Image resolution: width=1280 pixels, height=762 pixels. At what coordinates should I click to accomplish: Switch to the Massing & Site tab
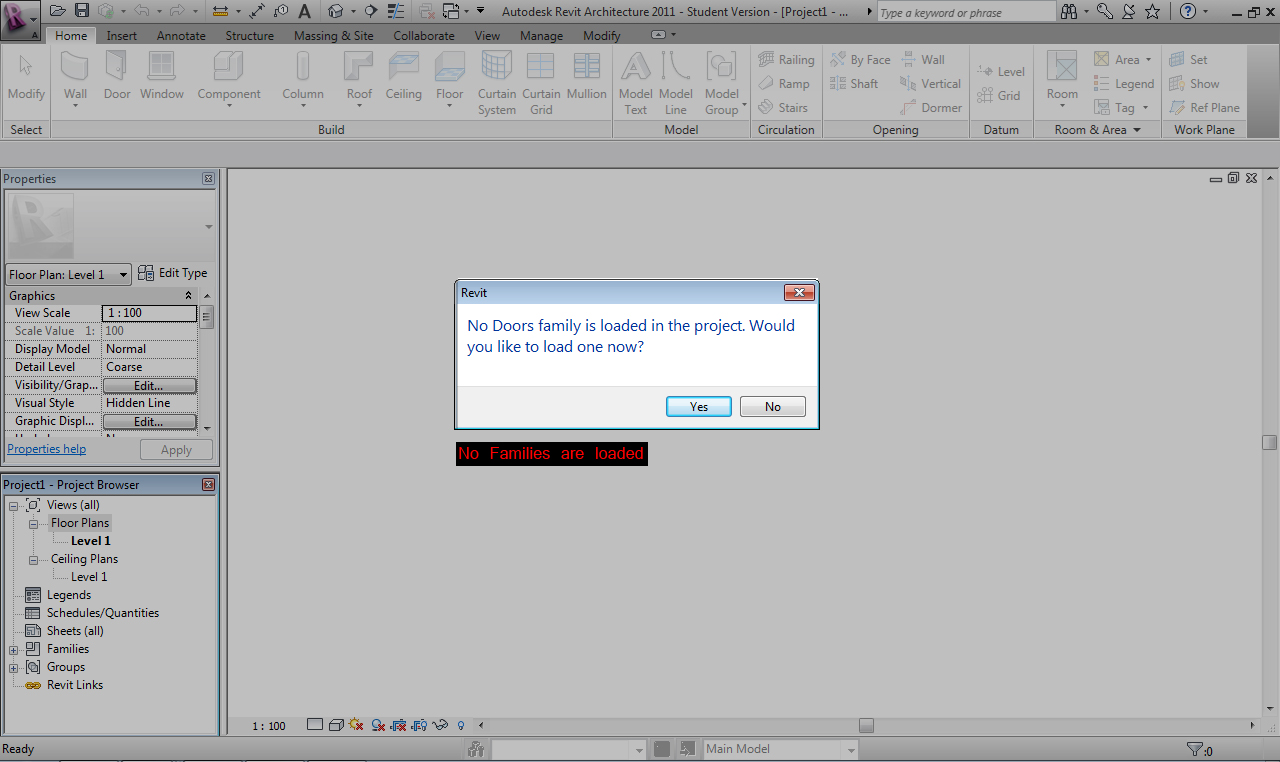(334, 35)
